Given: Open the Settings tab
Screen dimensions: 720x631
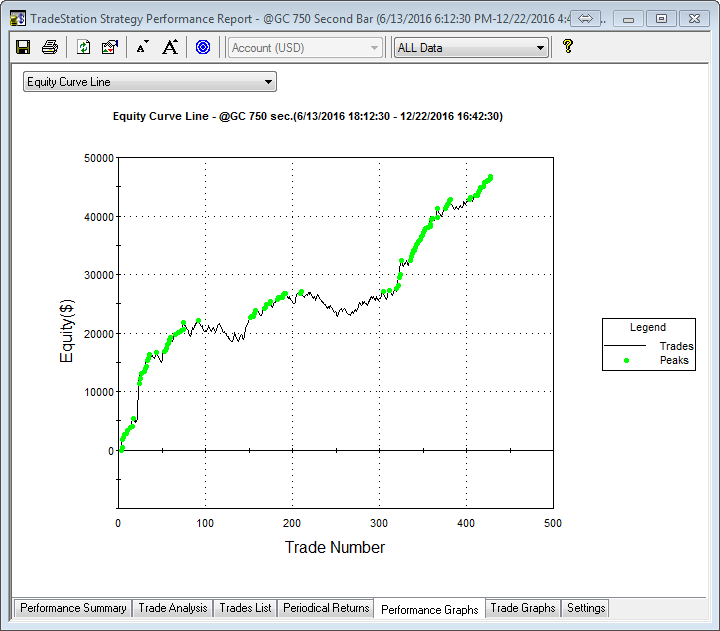Looking at the screenshot, I should click(x=585, y=608).
